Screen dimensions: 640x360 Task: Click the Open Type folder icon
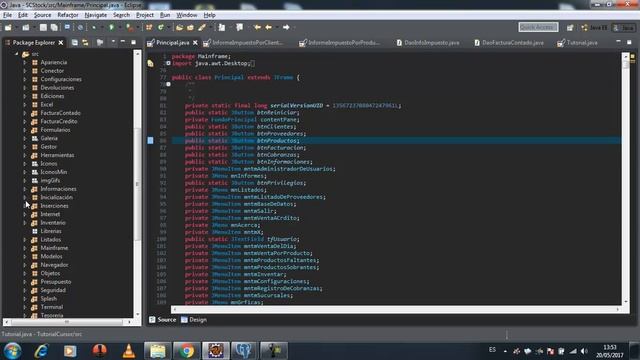[x=179, y=27]
